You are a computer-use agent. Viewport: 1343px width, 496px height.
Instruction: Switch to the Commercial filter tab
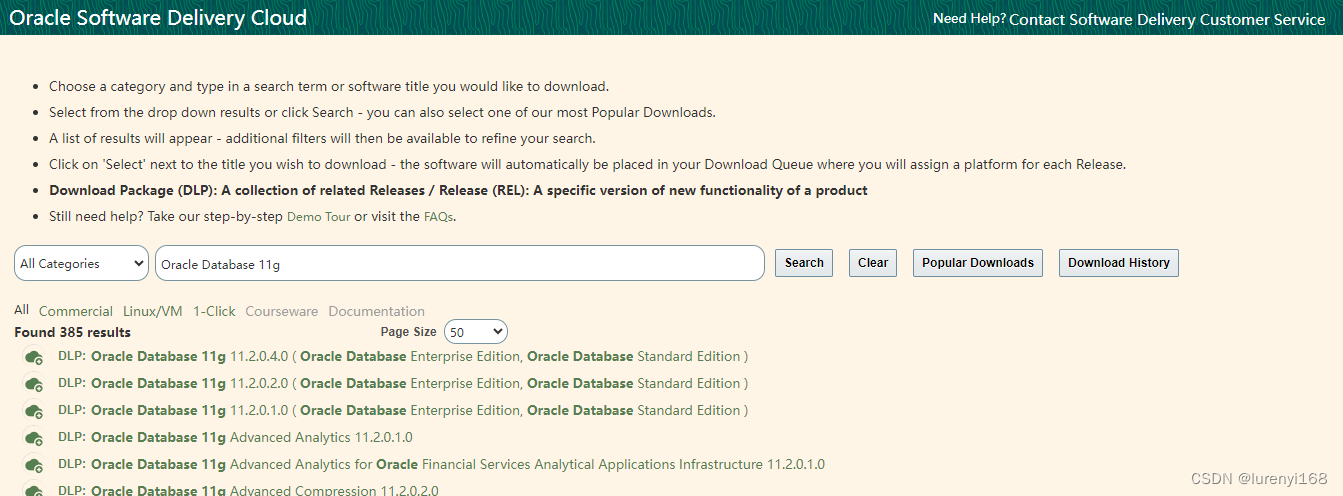click(76, 311)
